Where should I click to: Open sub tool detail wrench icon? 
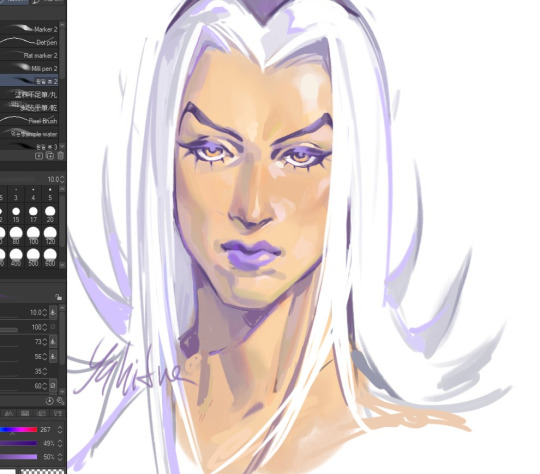pyautogui.click(x=61, y=401)
